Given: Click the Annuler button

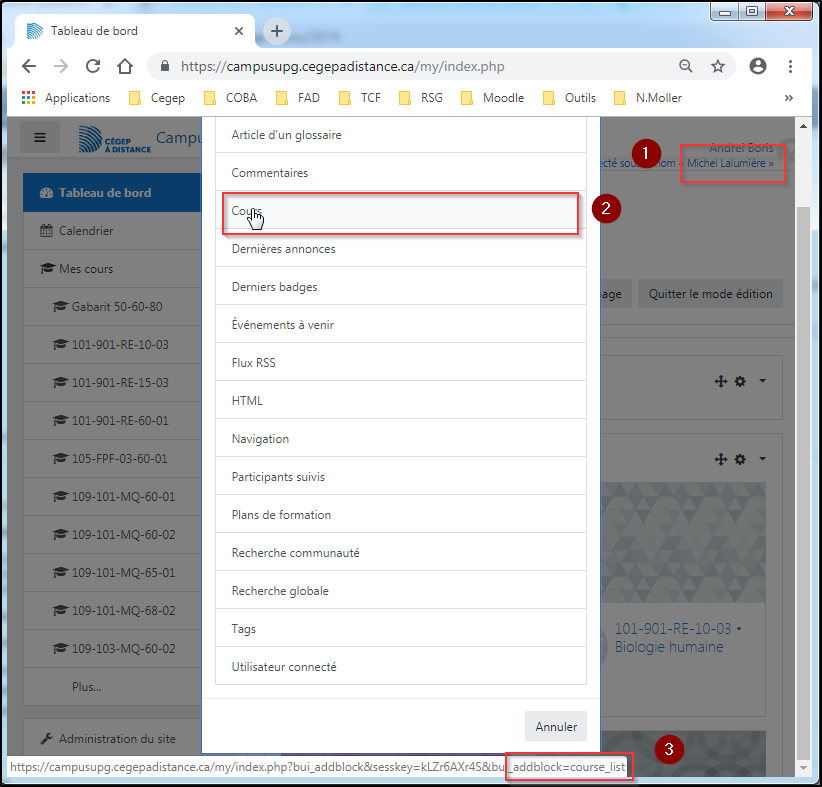Looking at the screenshot, I should (555, 727).
